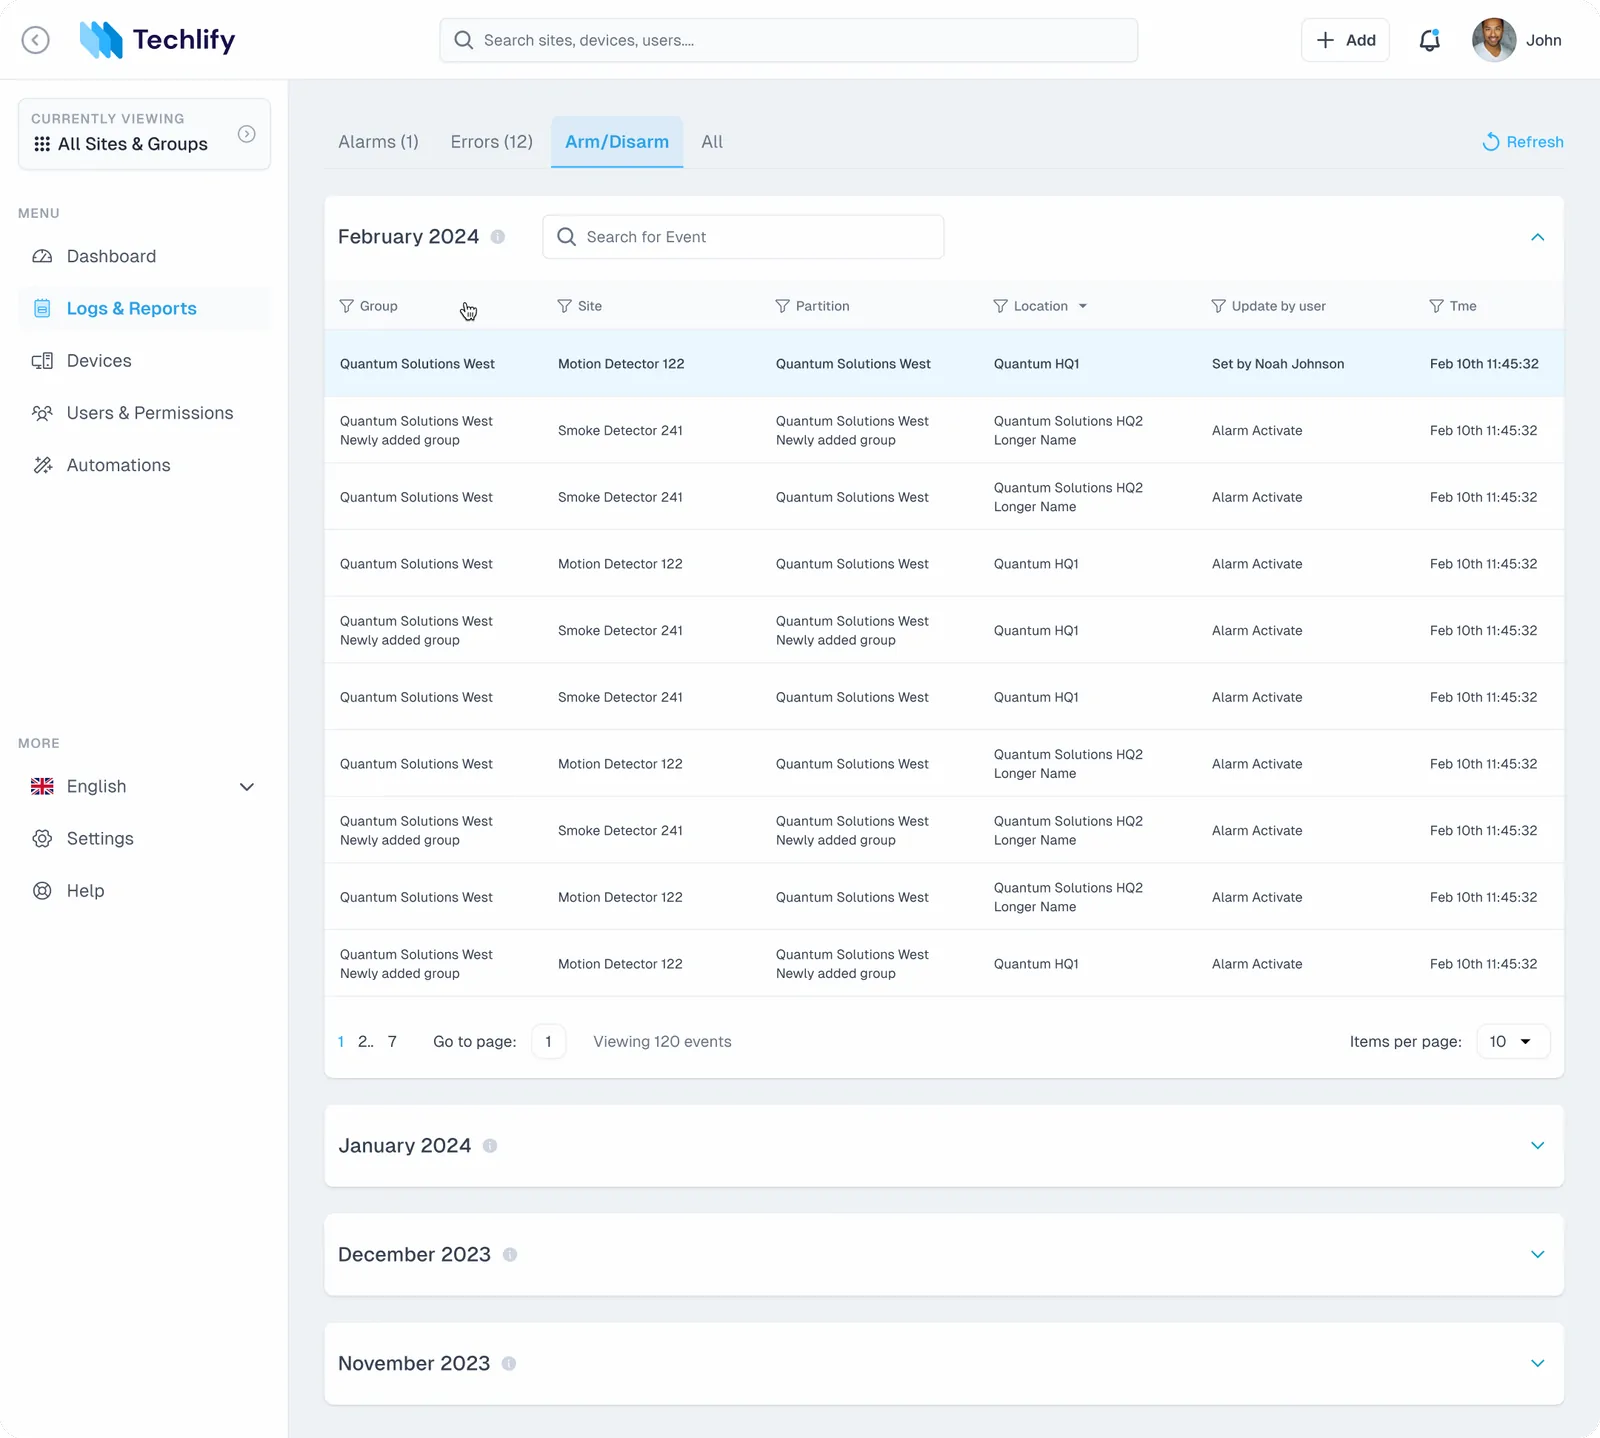Click the info icon next to January 2024
Viewport: 1600px width, 1438px height.
[490, 1146]
